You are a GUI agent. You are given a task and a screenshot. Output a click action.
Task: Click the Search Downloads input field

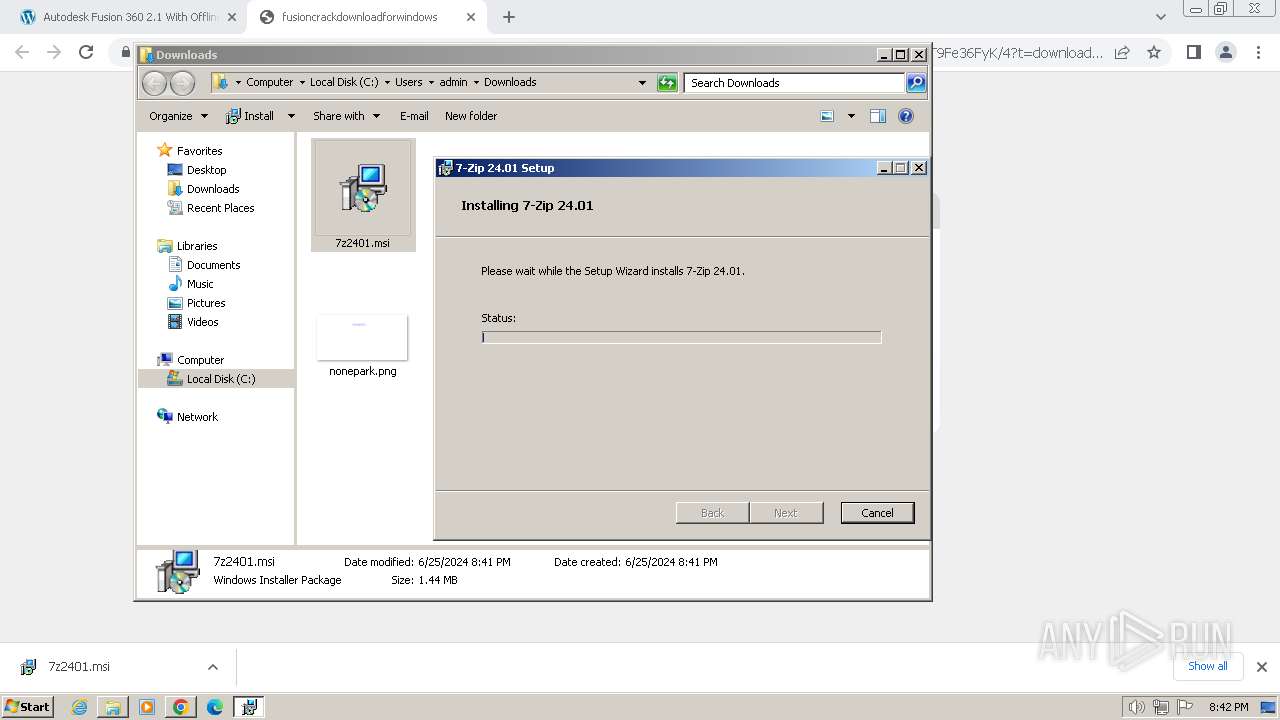pyautogui.click(x=795, y=83)
